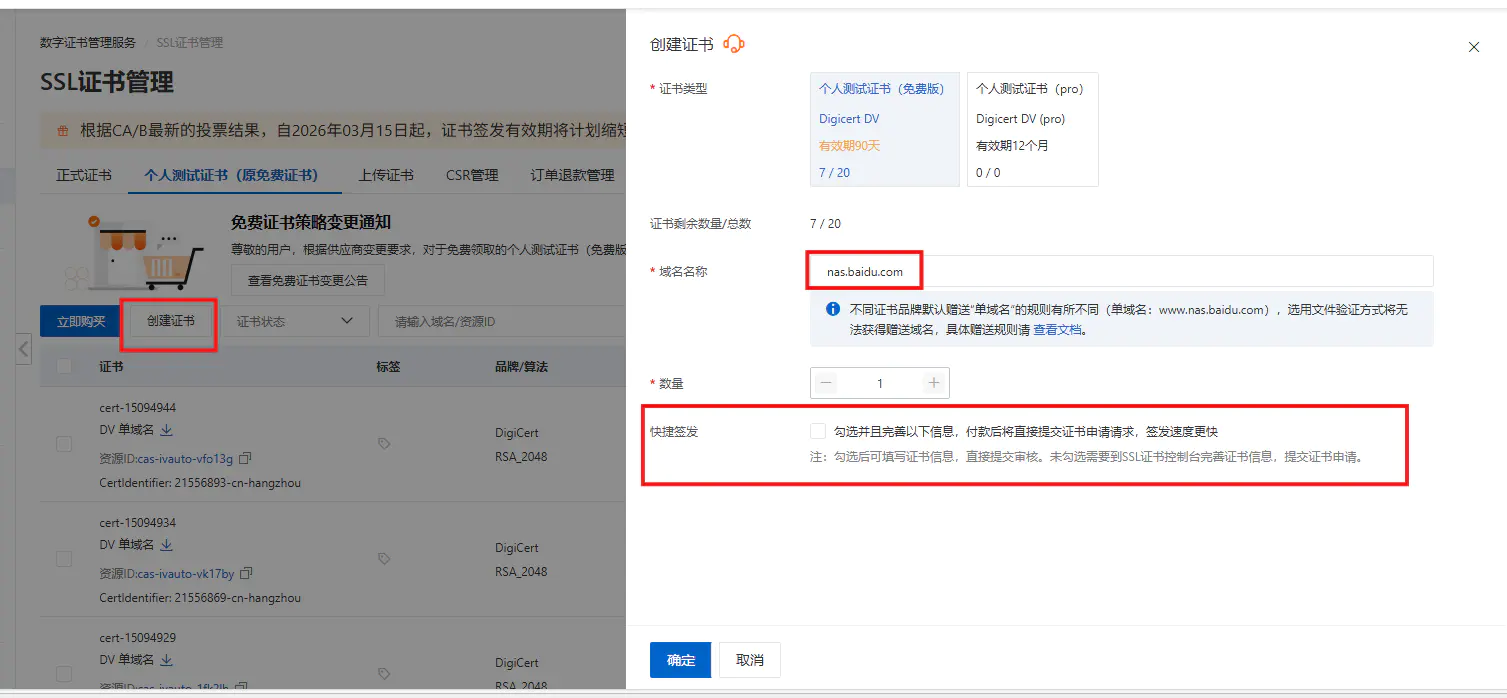Viewport: 1507px width, 698px height.
Task: Click tag icon for cert-15094944 row
Action: (384, 443)
